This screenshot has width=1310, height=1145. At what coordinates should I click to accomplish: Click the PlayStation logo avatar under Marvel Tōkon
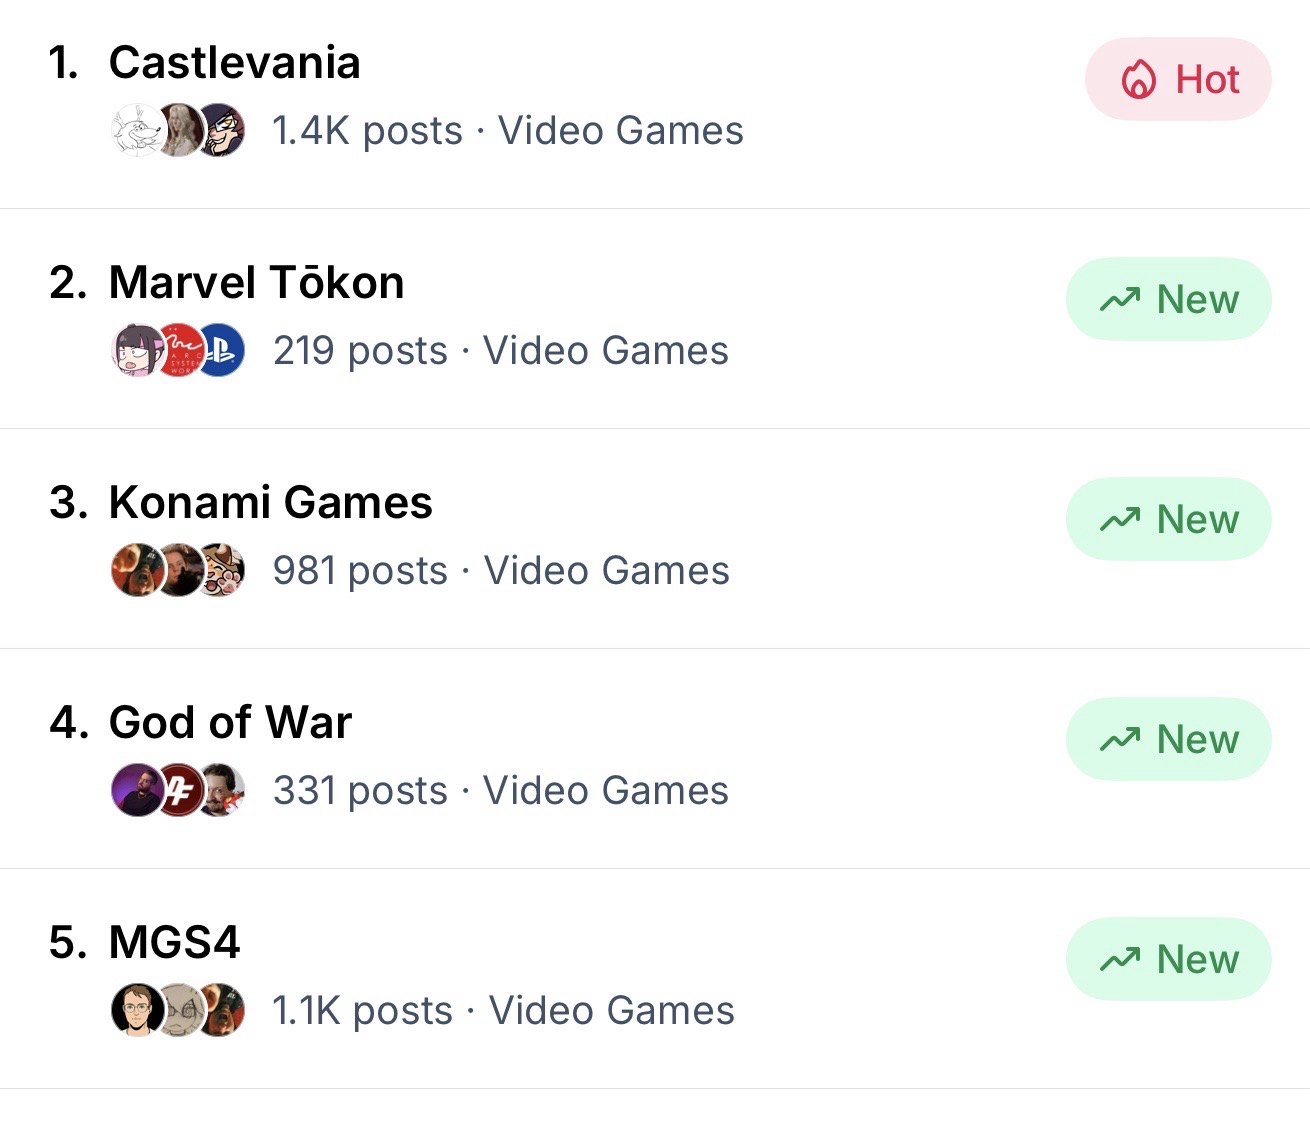(x=223, y=351)
